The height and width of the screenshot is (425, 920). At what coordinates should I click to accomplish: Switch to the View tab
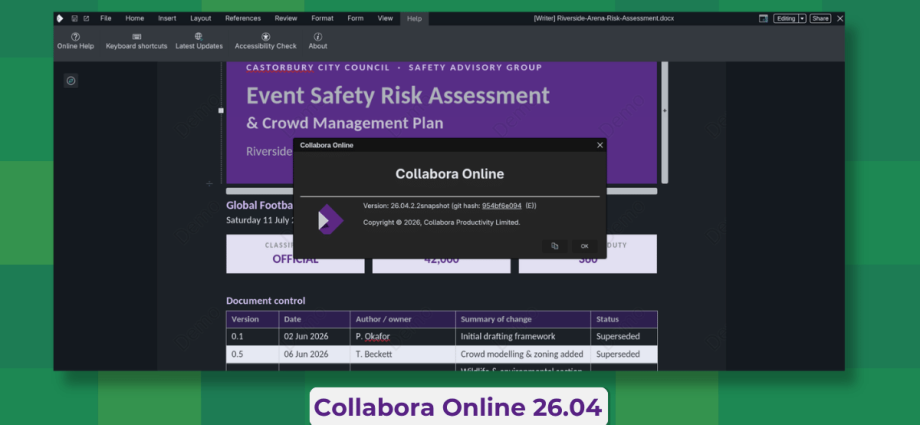[x=385, y=19]
